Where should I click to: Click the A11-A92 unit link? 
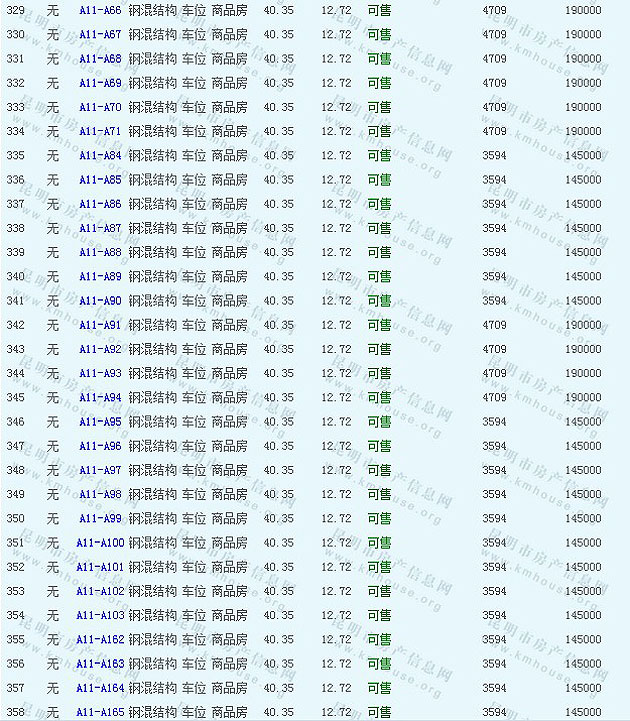[100, 349]
